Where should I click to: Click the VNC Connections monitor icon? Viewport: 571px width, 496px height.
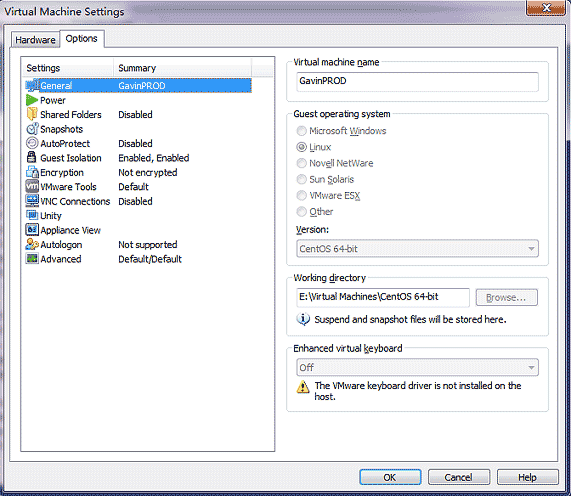pyautogui.click(x=32, y=201)
